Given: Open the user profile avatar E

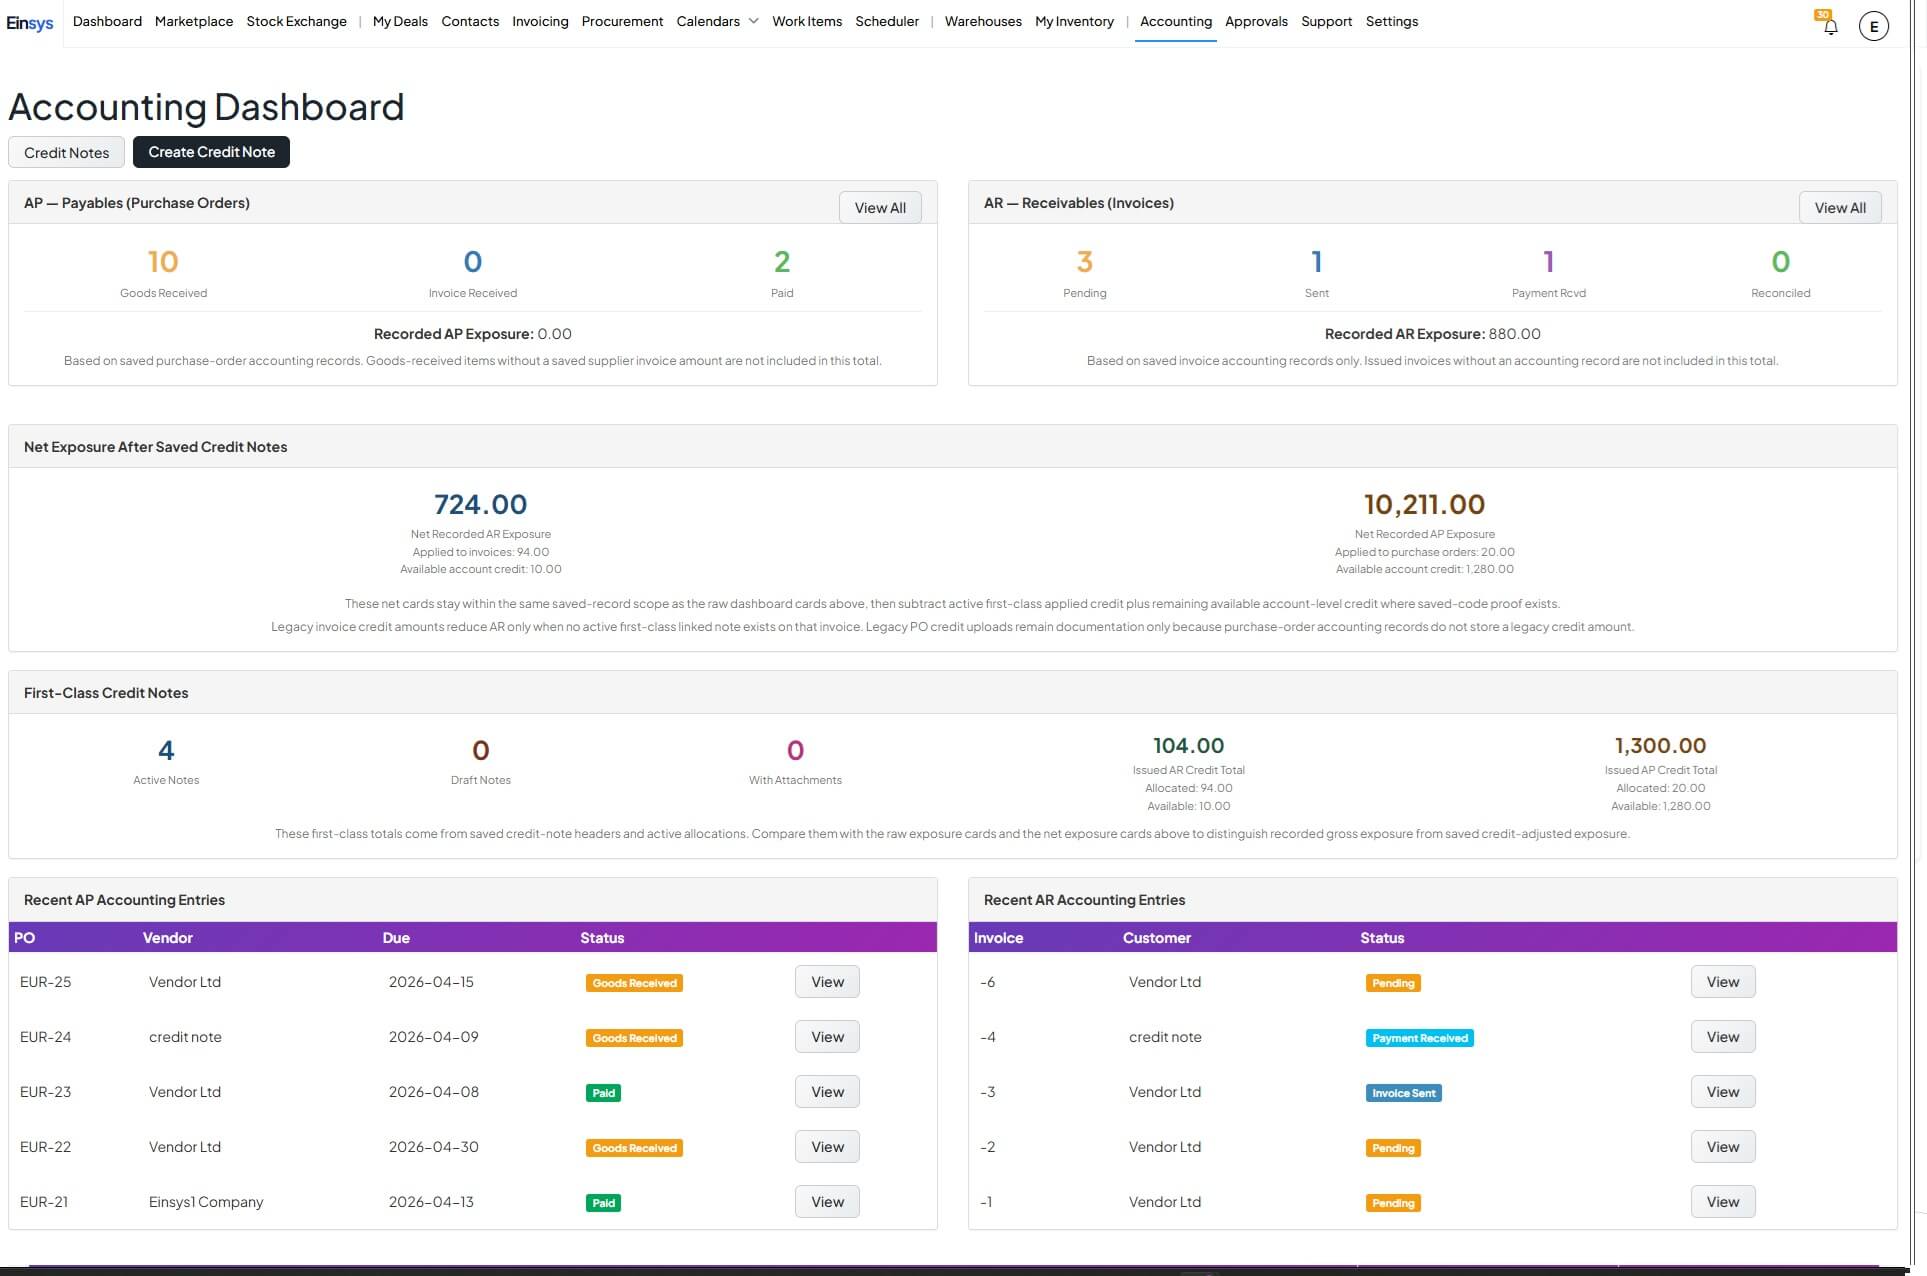Looking at the screenshot, I should (x=1873, y=26).
